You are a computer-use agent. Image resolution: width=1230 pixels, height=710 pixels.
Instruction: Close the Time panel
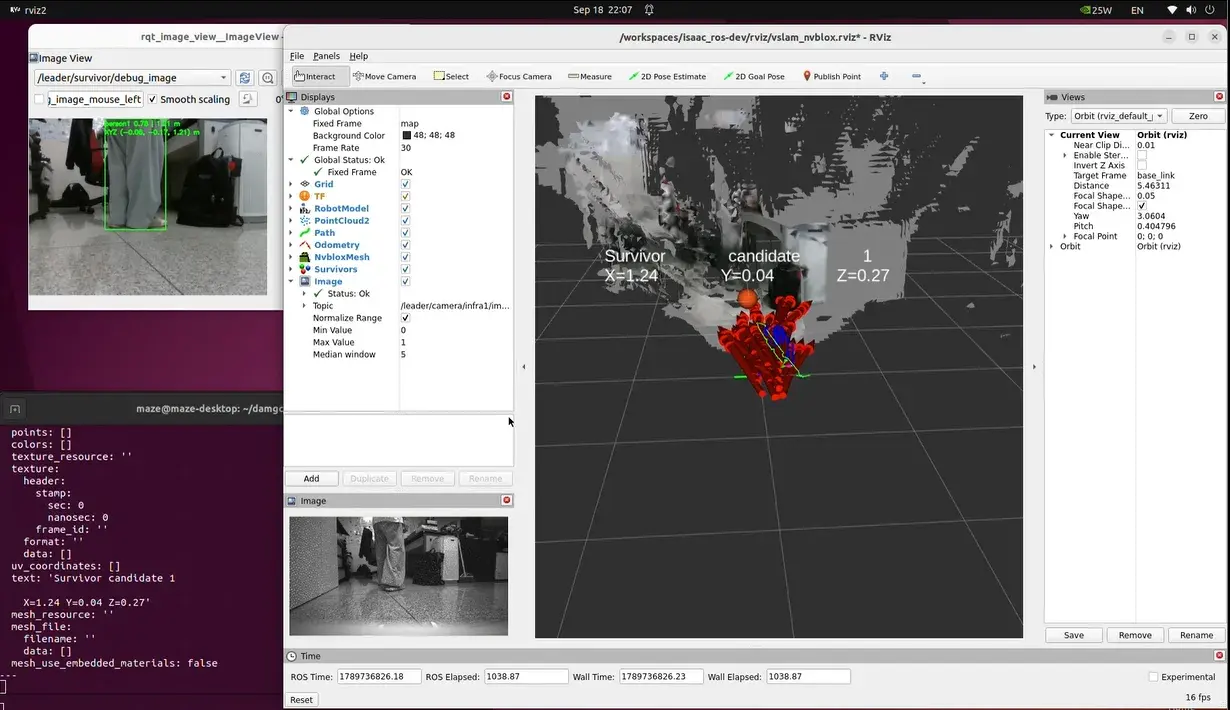point(1219,656)
